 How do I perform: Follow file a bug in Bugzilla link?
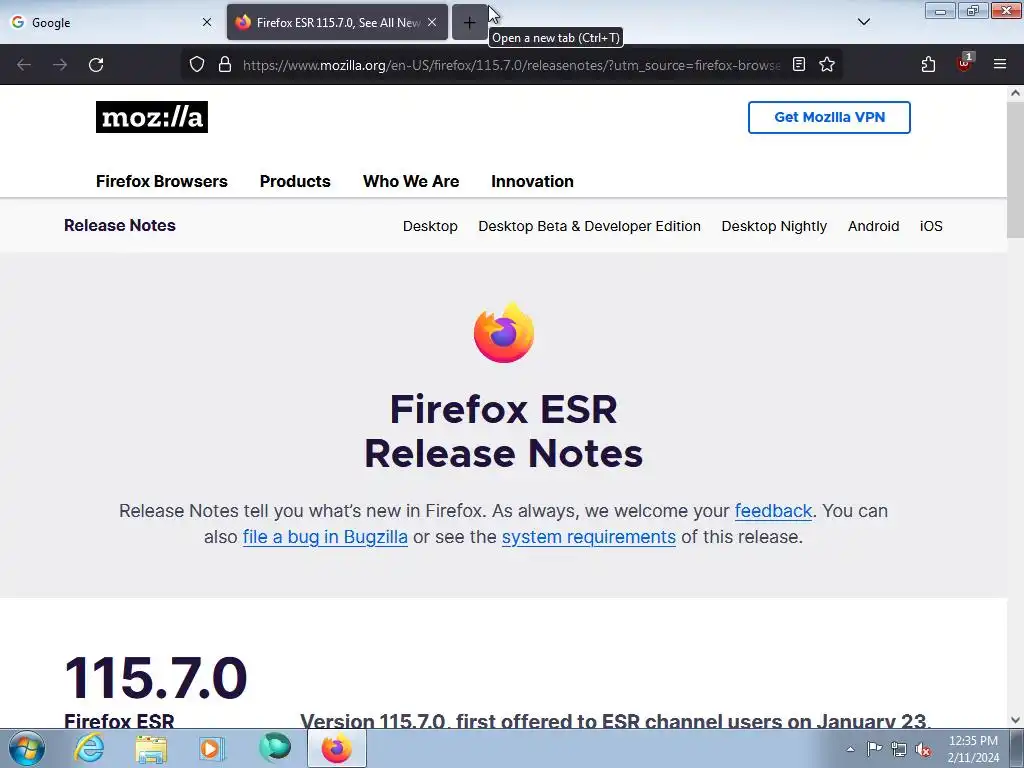(325, 537)
